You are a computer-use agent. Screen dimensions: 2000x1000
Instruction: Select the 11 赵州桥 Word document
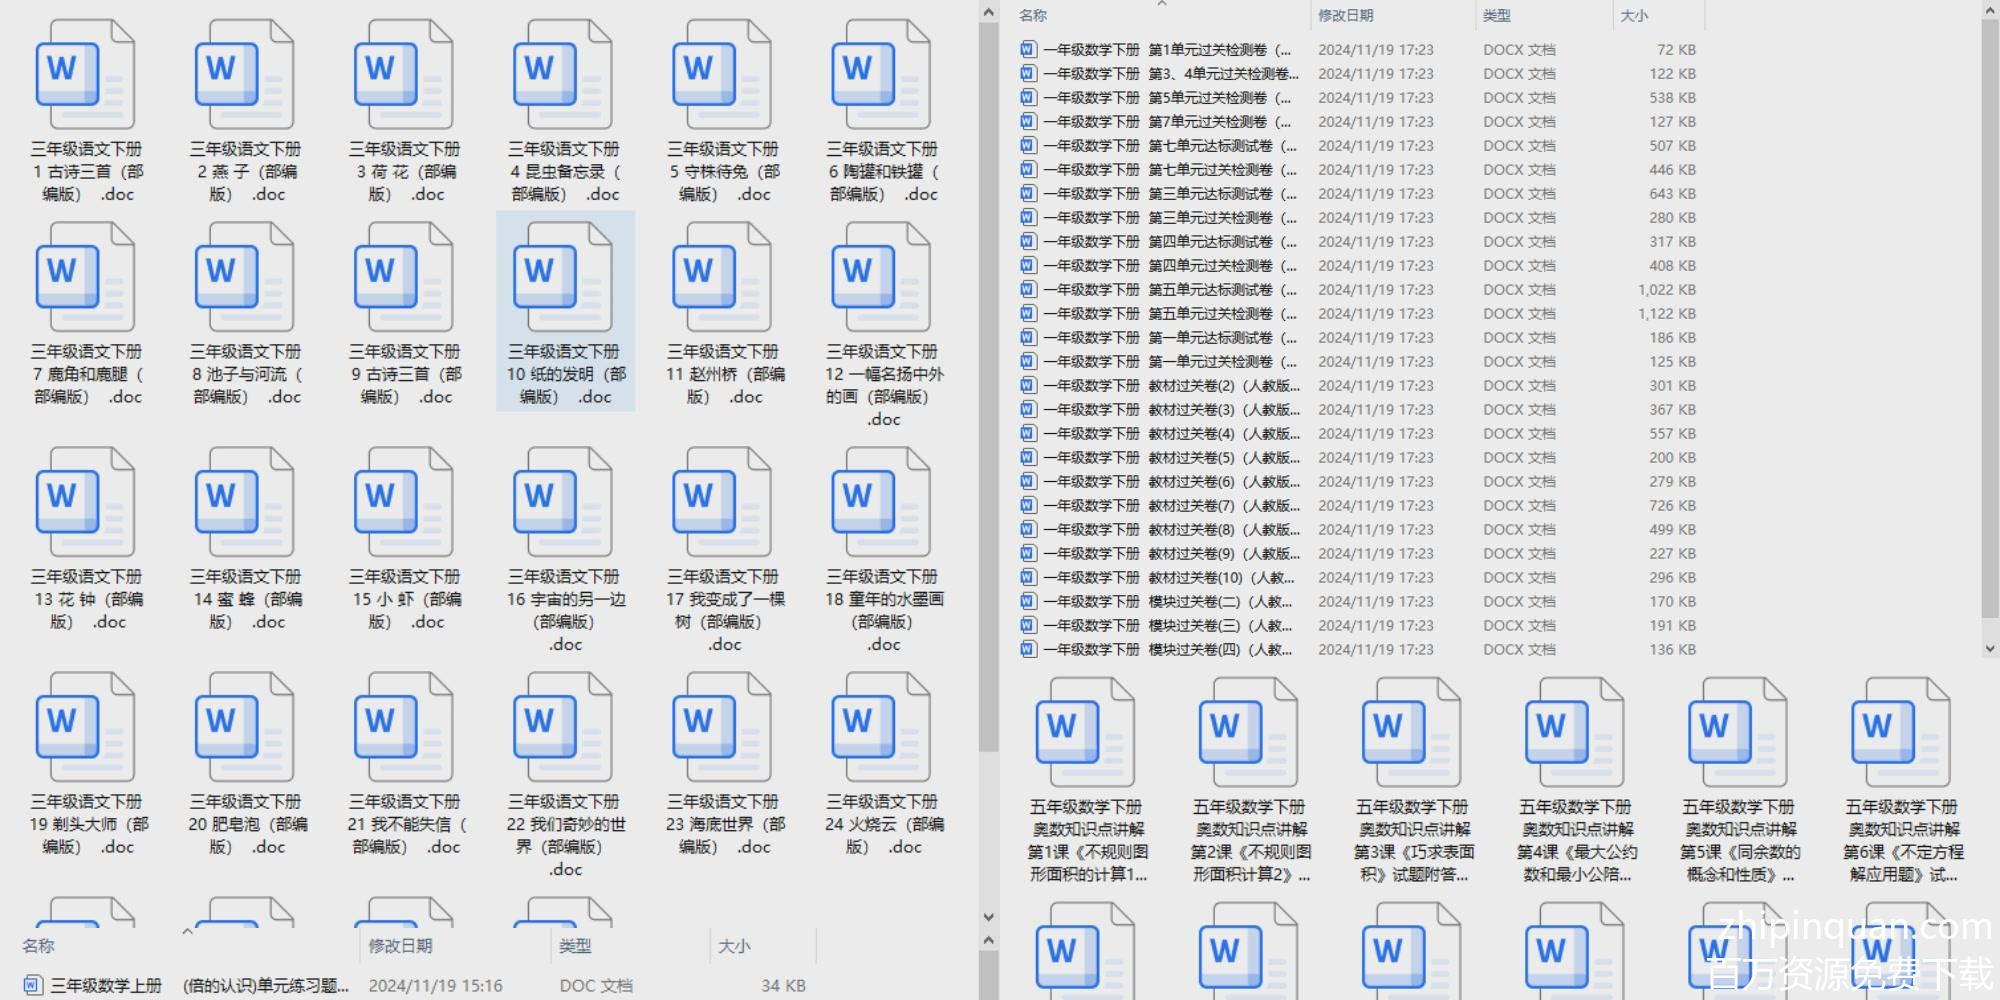click(x=722, y=277)
